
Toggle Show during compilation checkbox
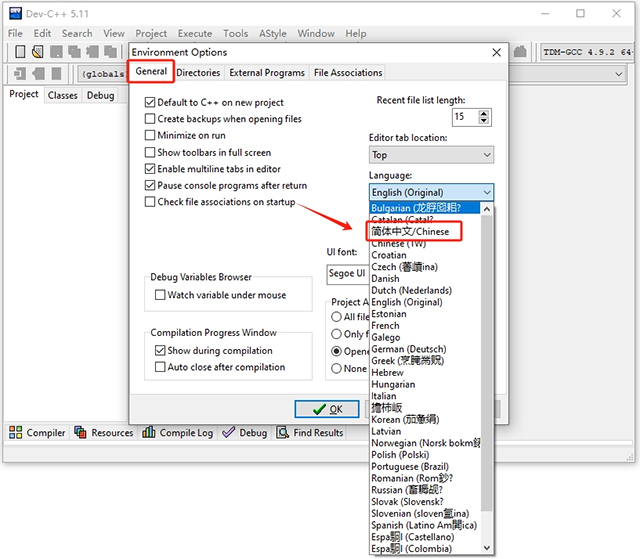click(x=160, y=350)
